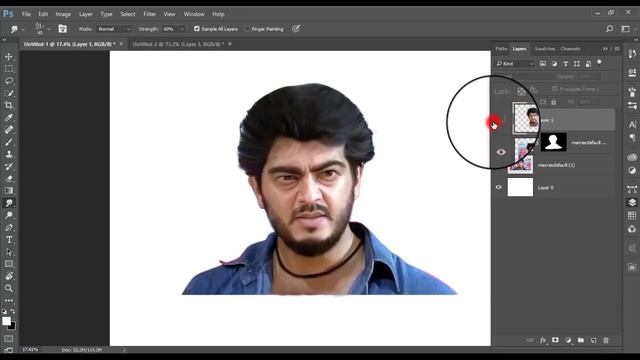Select the Quick Selection tool

coord(9,93)
